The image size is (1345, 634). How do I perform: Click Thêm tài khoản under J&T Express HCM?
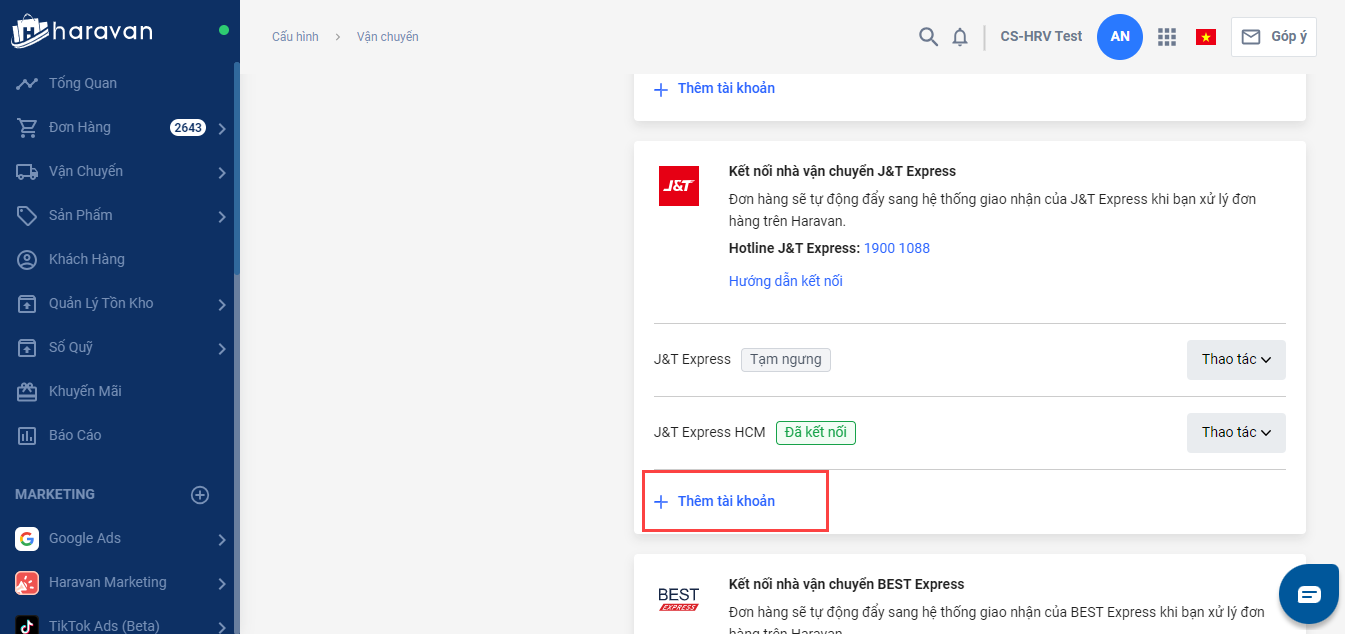pyautogui.click(x=725, y=501)
